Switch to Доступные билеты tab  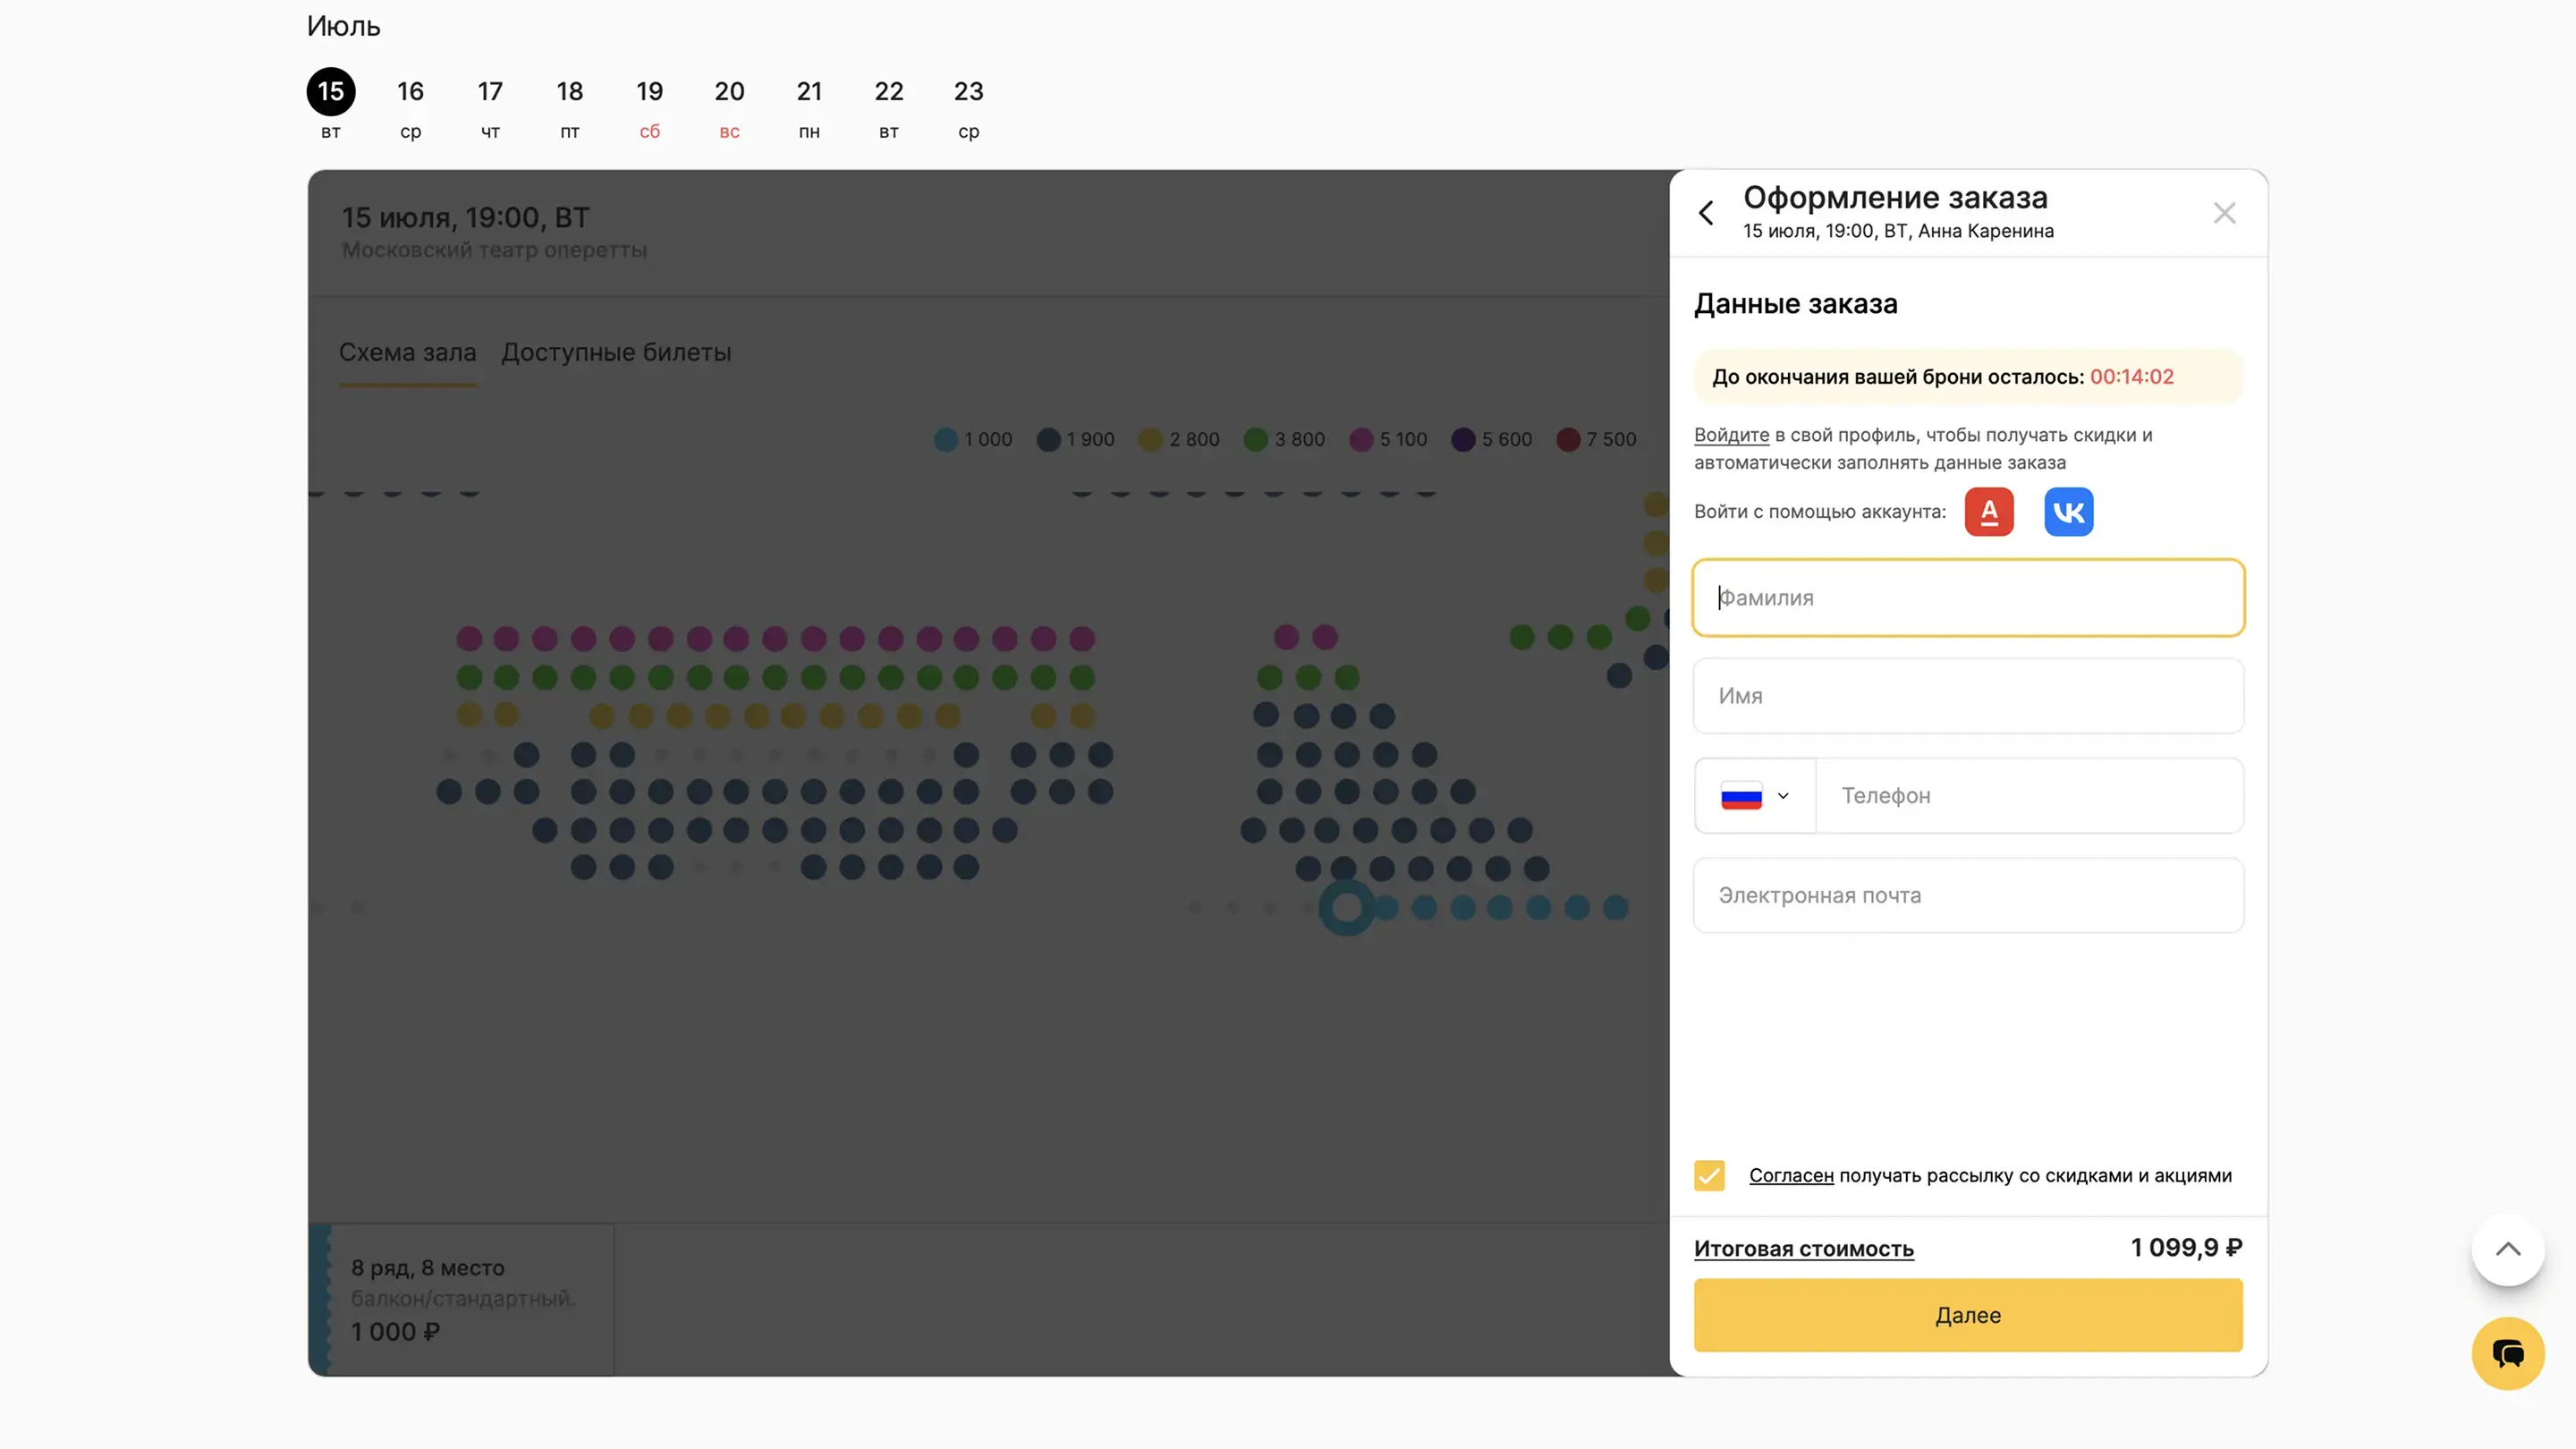616,353
